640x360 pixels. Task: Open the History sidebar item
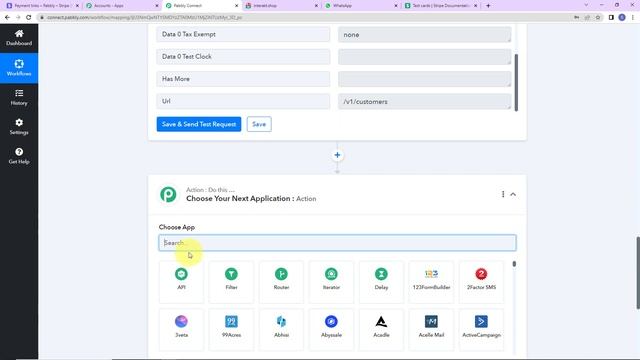[x=19, y=98]
